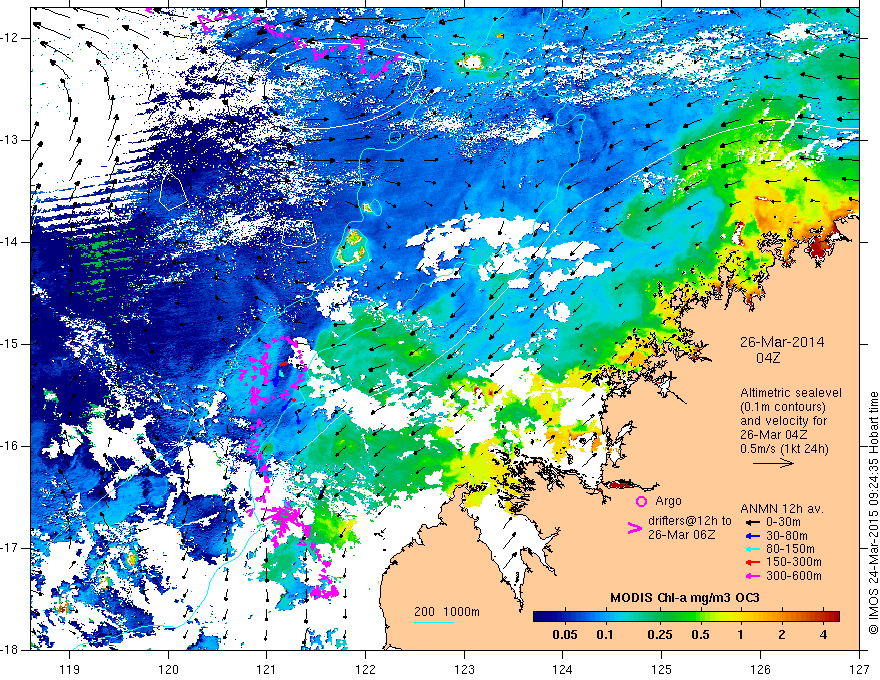Click the blue 30-80m ANMN arrow symbol
880x680 pixels.
coord(753,536)
